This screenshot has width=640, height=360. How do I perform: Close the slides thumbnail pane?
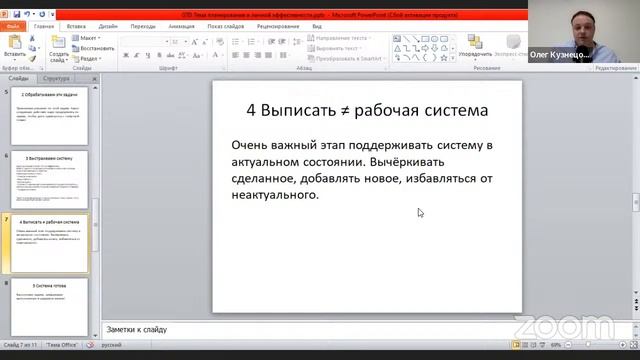pyautogui.click(x=94, y=78)
